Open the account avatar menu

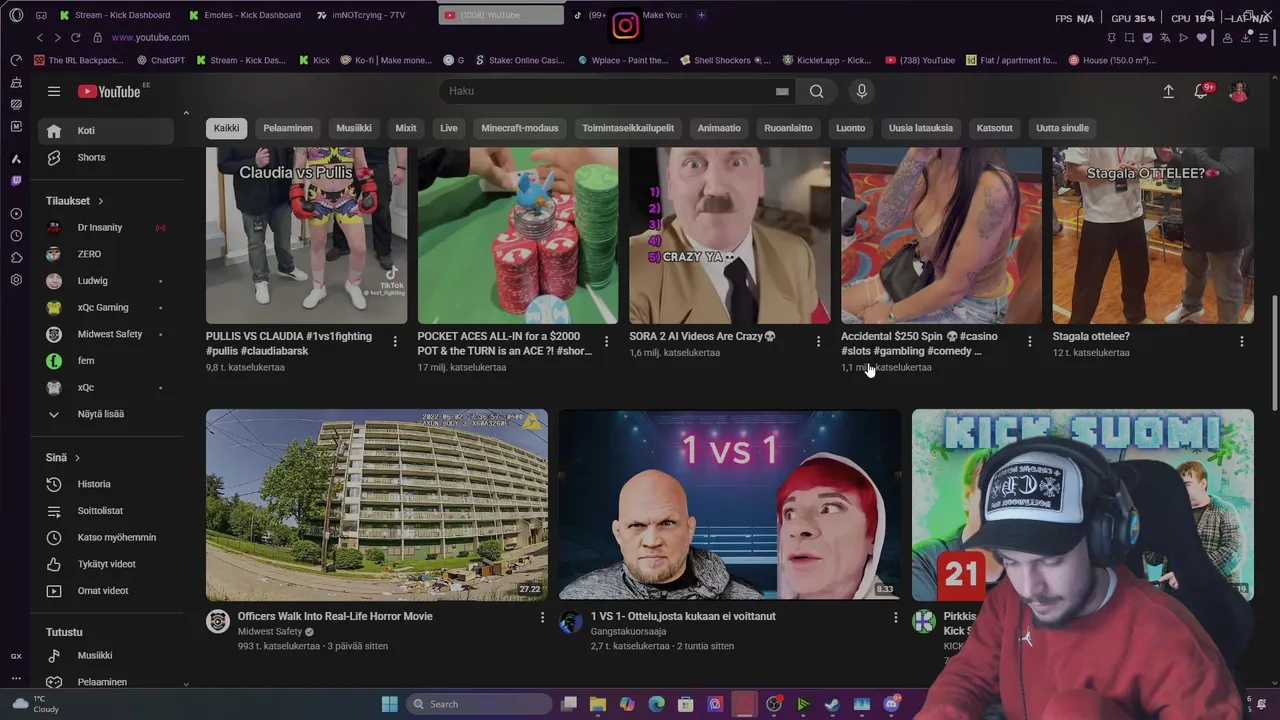click(1239, 91)
